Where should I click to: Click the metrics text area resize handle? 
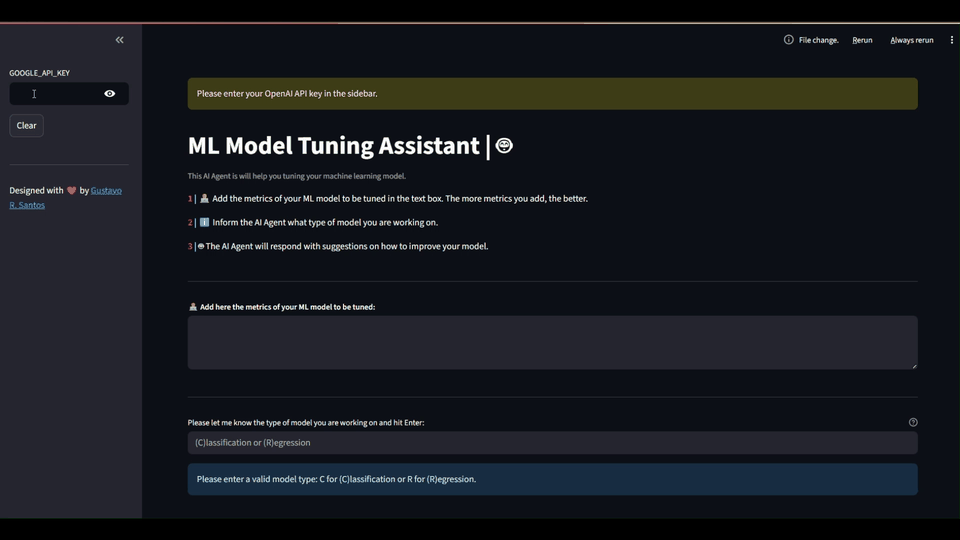tap(913, 365)
